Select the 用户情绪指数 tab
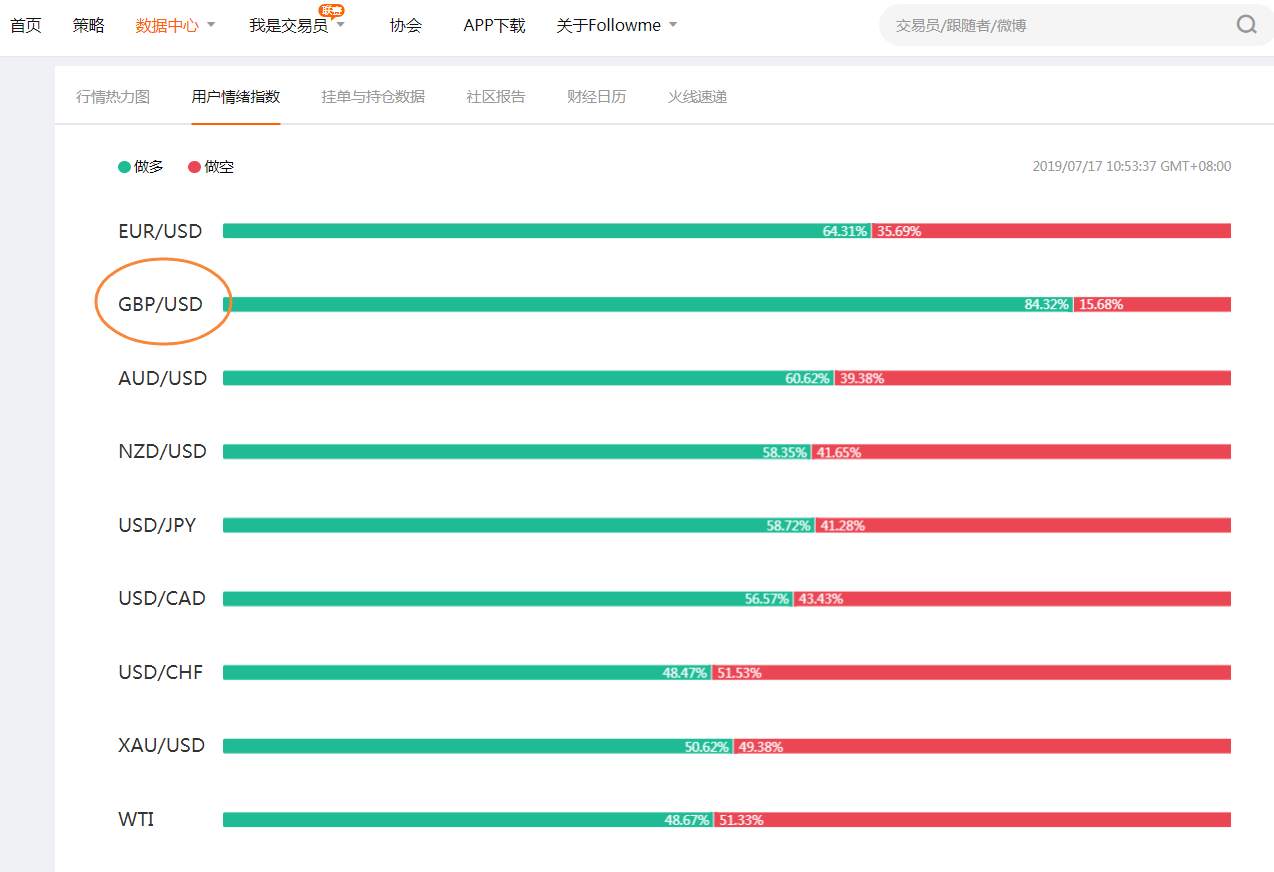 coord(236,97)
